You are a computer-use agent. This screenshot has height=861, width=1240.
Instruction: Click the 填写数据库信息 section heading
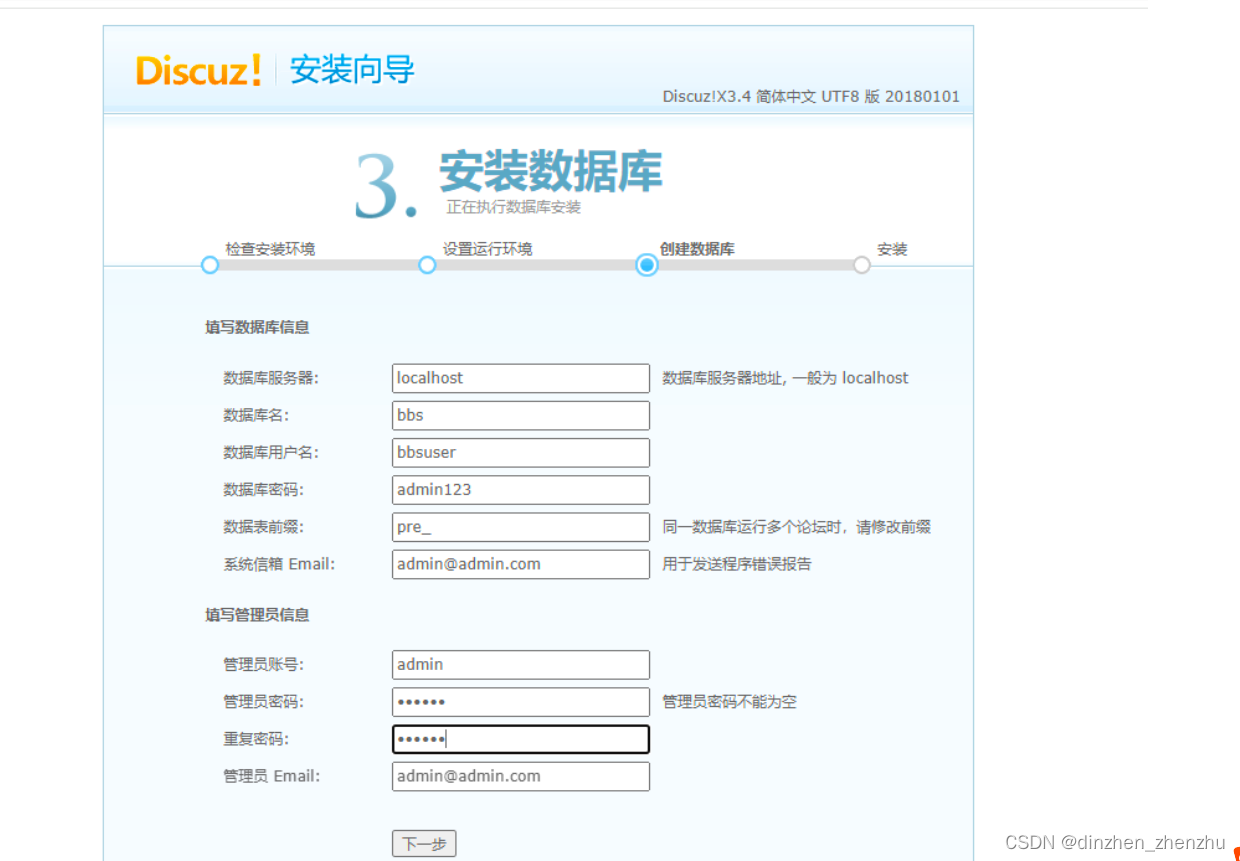(257, 327)
